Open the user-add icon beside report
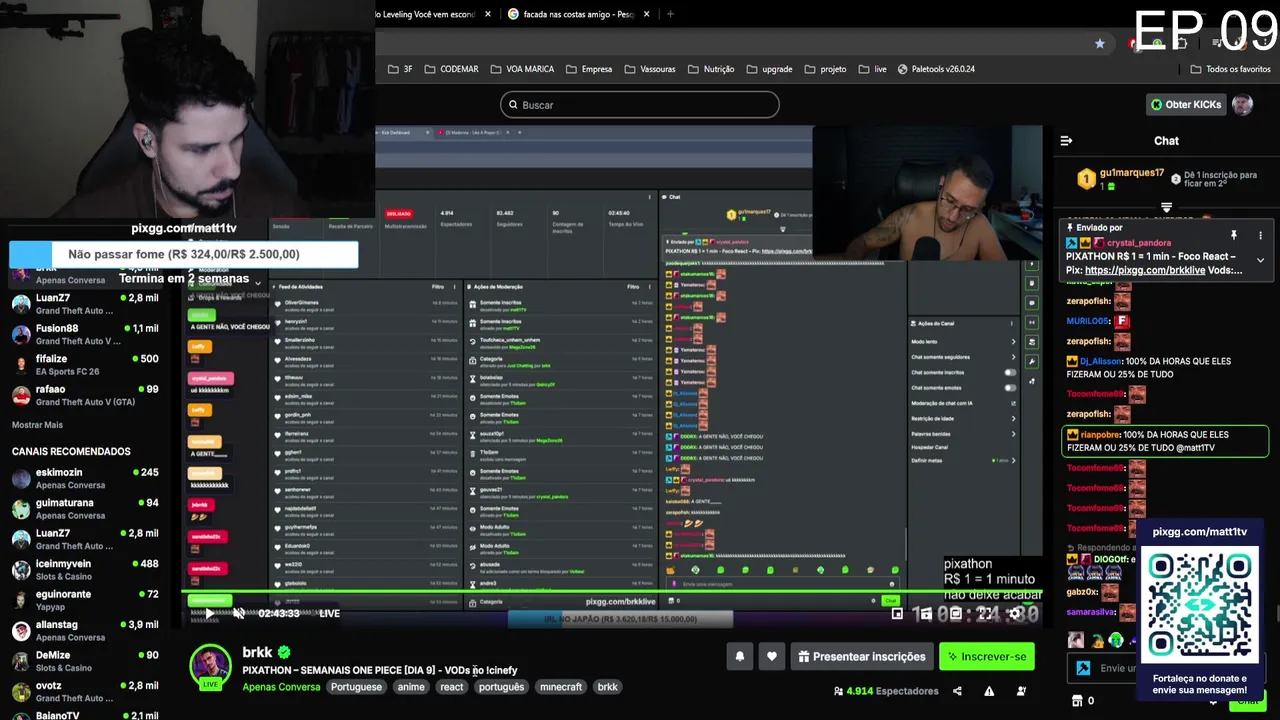Screen dimensions: 1280x720 [x=1021, y=691]
